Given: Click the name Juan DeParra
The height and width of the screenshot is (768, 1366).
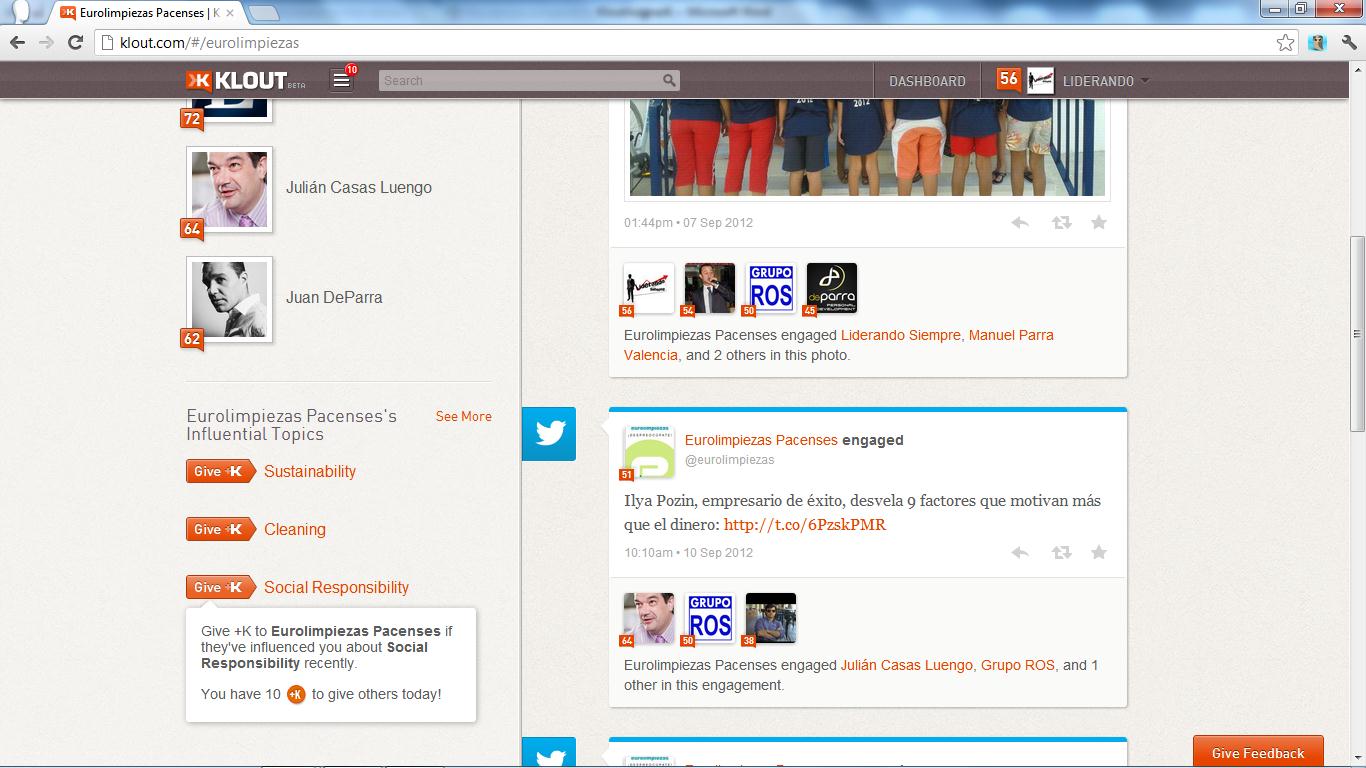Looking at the screenshot, I should click(x=334, y=297).
